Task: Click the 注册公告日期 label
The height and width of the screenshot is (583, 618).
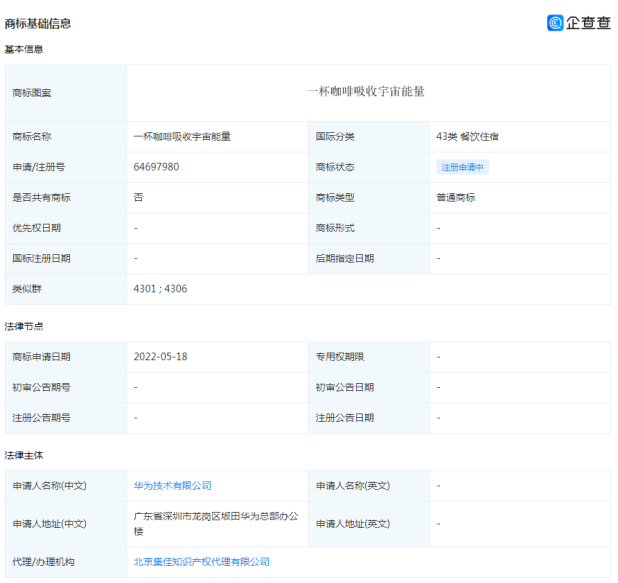Action: (x=345, y=418)
